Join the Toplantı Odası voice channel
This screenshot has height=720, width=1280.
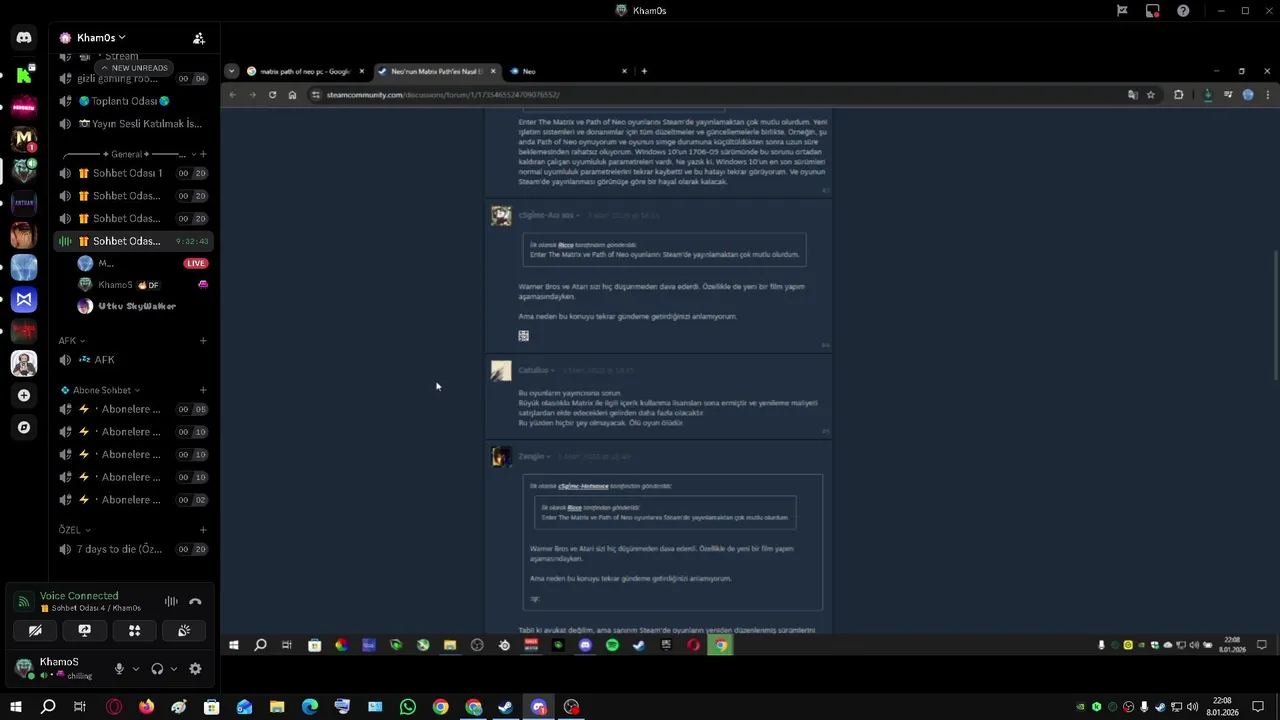pos(132,101)
